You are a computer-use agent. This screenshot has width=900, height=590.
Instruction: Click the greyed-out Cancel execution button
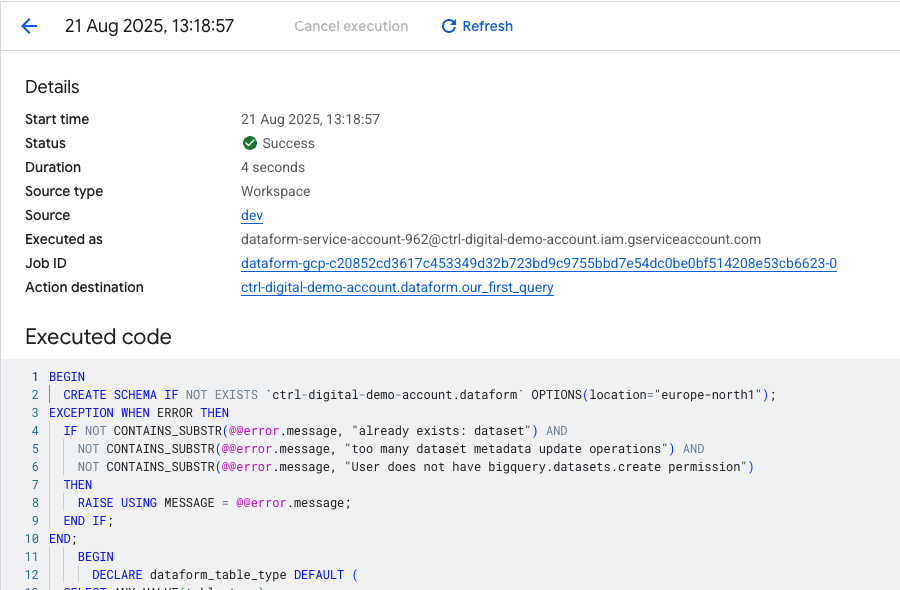[x=351, y=26]
